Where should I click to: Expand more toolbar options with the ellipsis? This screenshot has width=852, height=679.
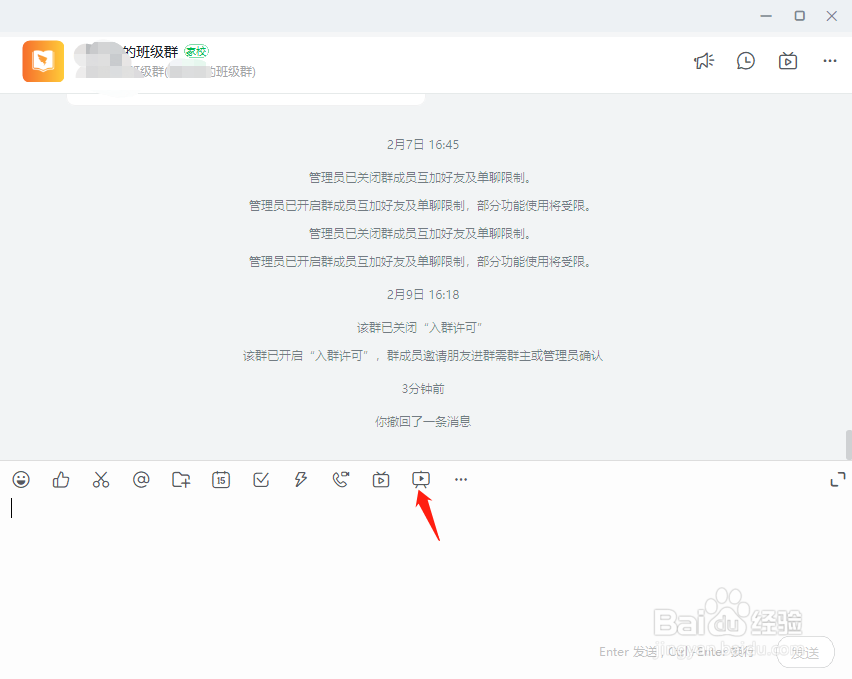461,479
